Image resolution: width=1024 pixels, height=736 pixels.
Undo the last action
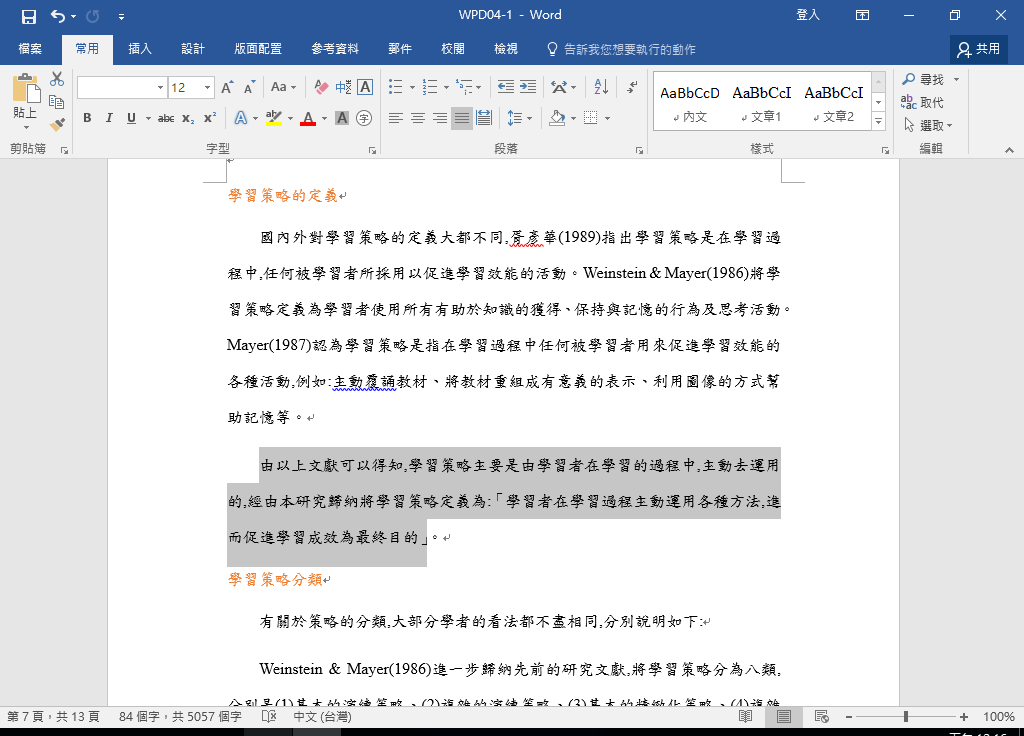point(58,16)
